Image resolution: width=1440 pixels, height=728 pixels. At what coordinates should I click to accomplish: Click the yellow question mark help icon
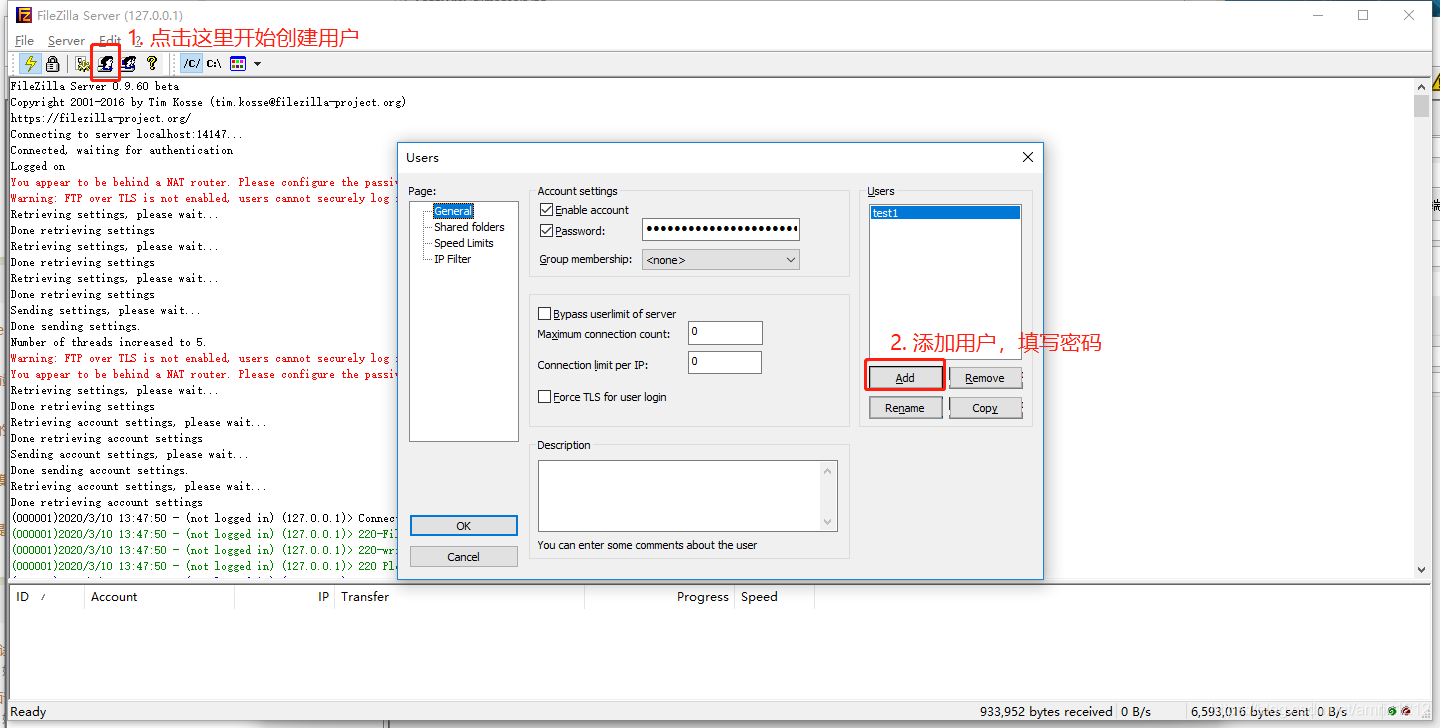pyautogui.click(x=152, y=63)
